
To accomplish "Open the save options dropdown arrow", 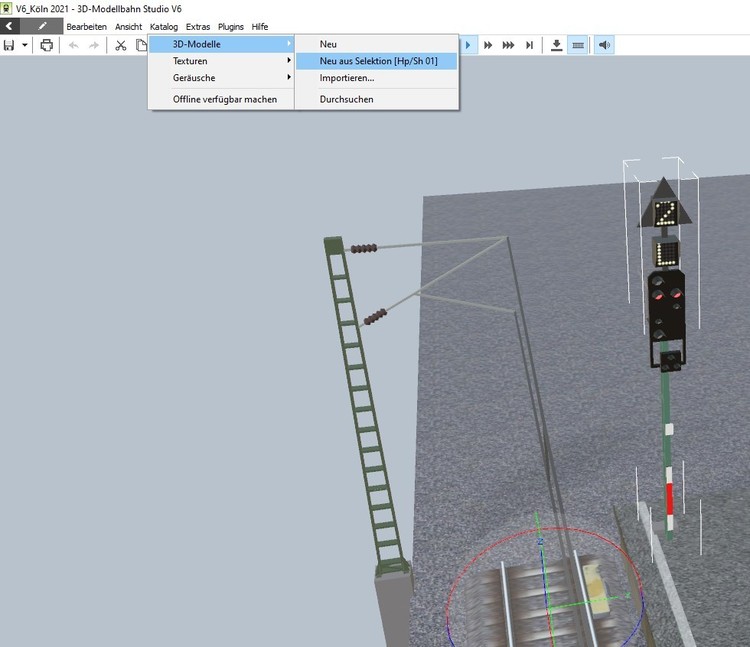I will 25,45.
